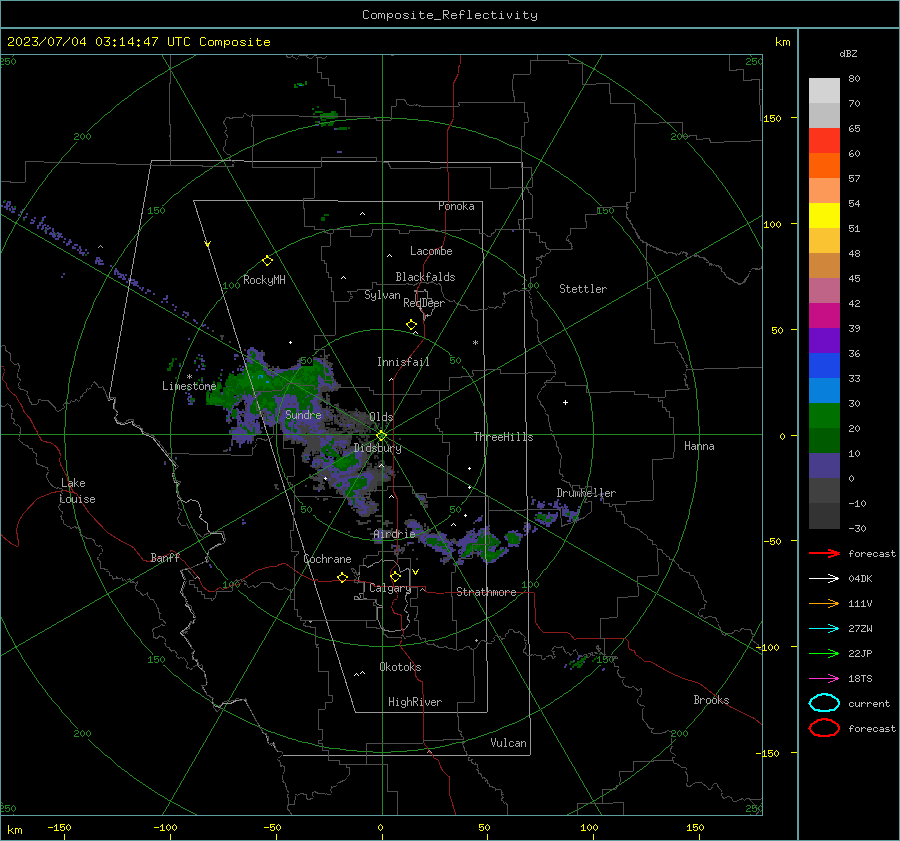Screen dimensions: 900x841
Task: Click the light gray 70-80 dBZ swatch
Action: (824, 90)
